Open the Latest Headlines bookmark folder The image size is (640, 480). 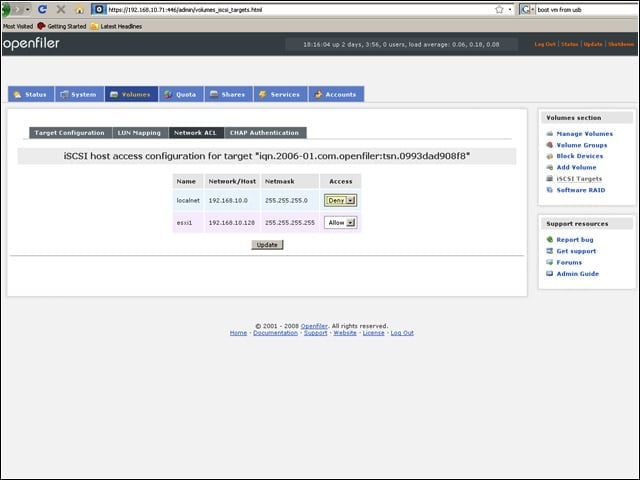coord(116,26)
